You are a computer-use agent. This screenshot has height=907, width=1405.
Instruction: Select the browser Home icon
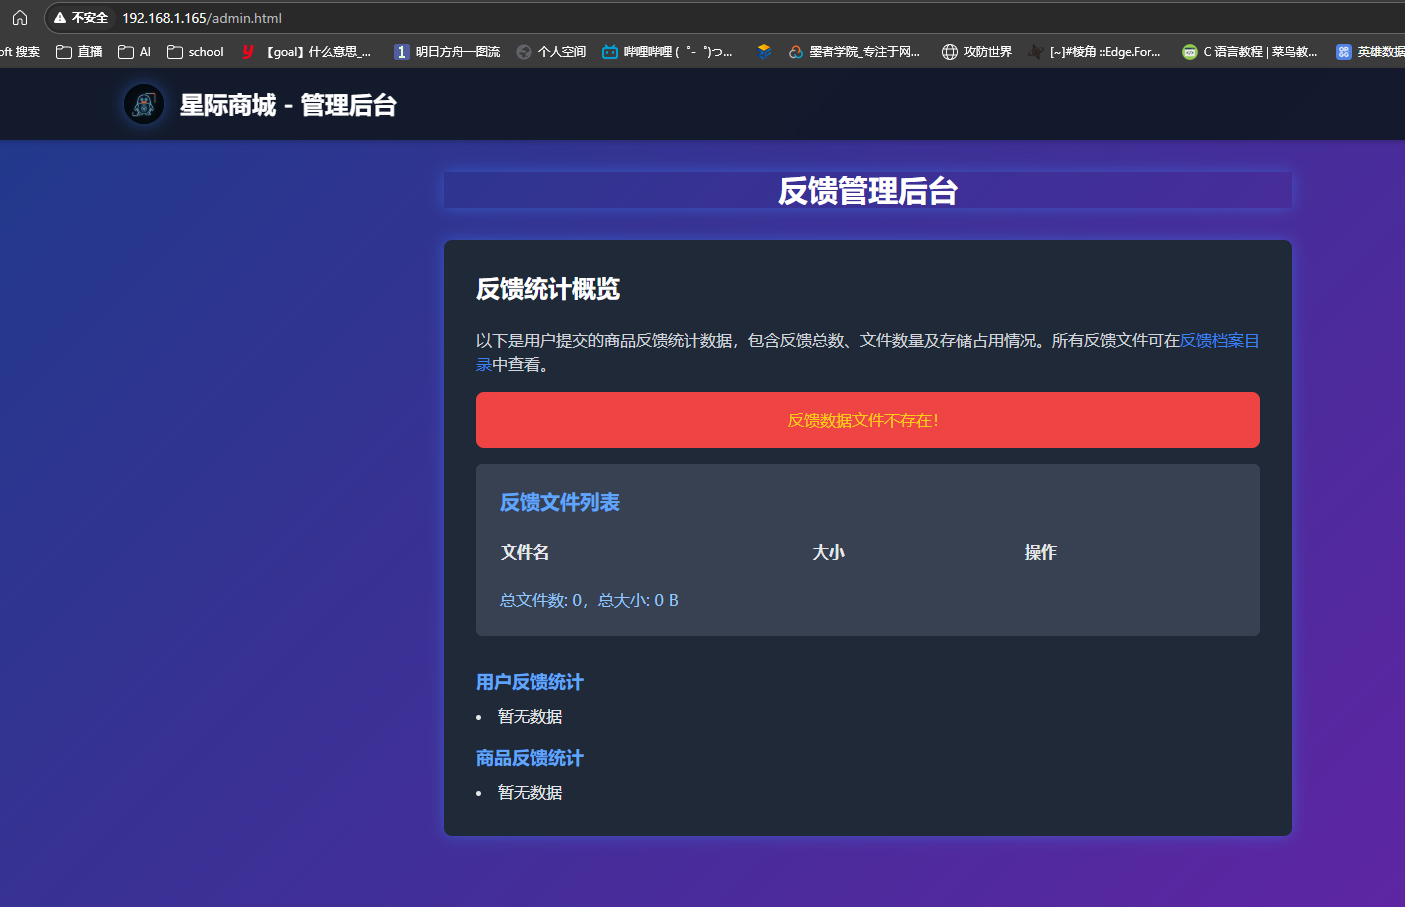coord(19,17)
